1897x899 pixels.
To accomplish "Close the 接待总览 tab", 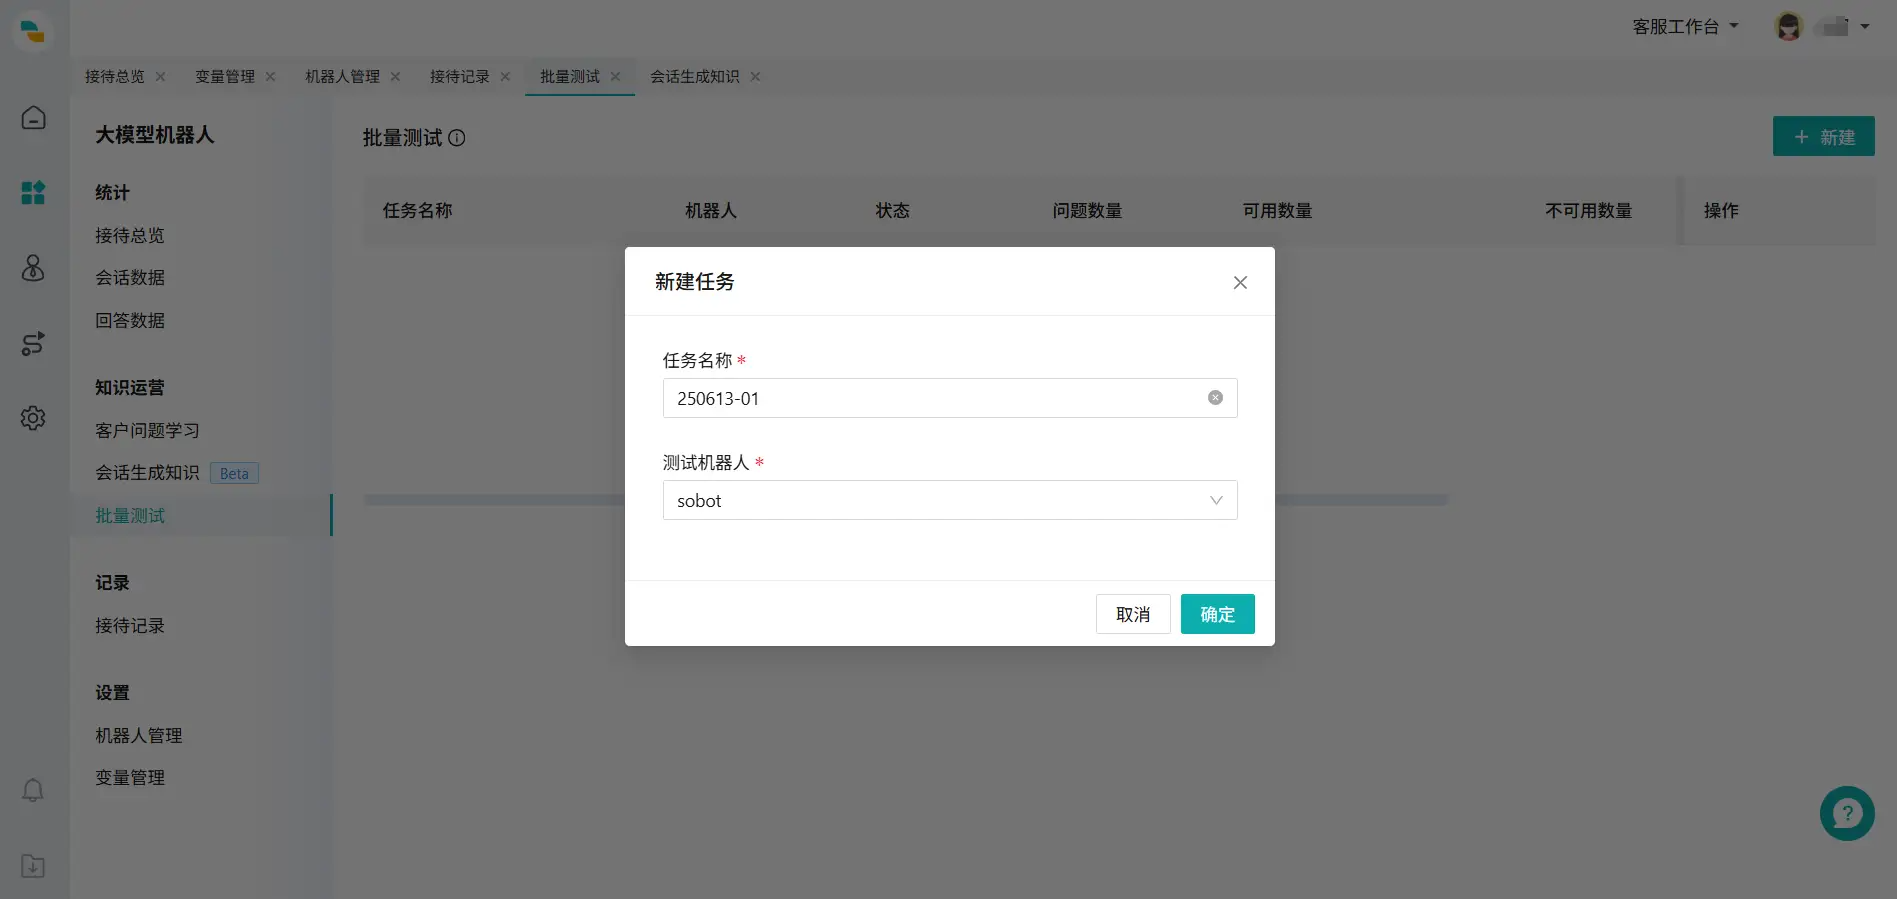I will coord(160,77).
